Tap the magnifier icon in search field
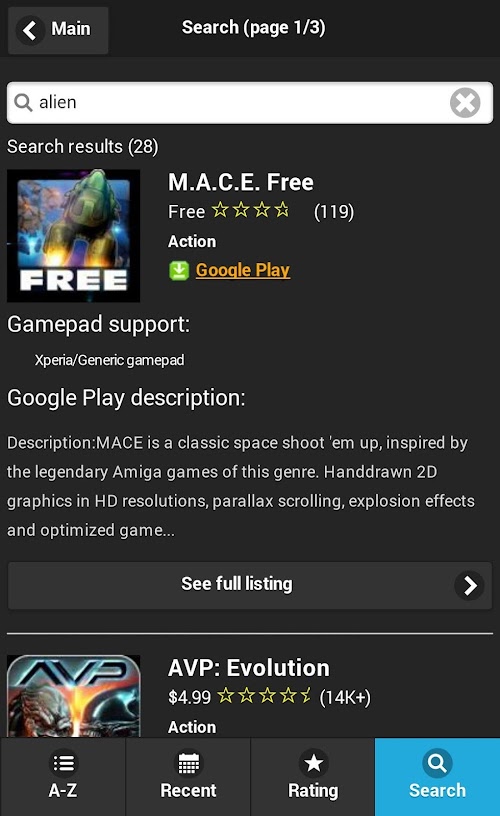This screenshot has width=500, height=816. pyautogui.click(x=23, y=102)
